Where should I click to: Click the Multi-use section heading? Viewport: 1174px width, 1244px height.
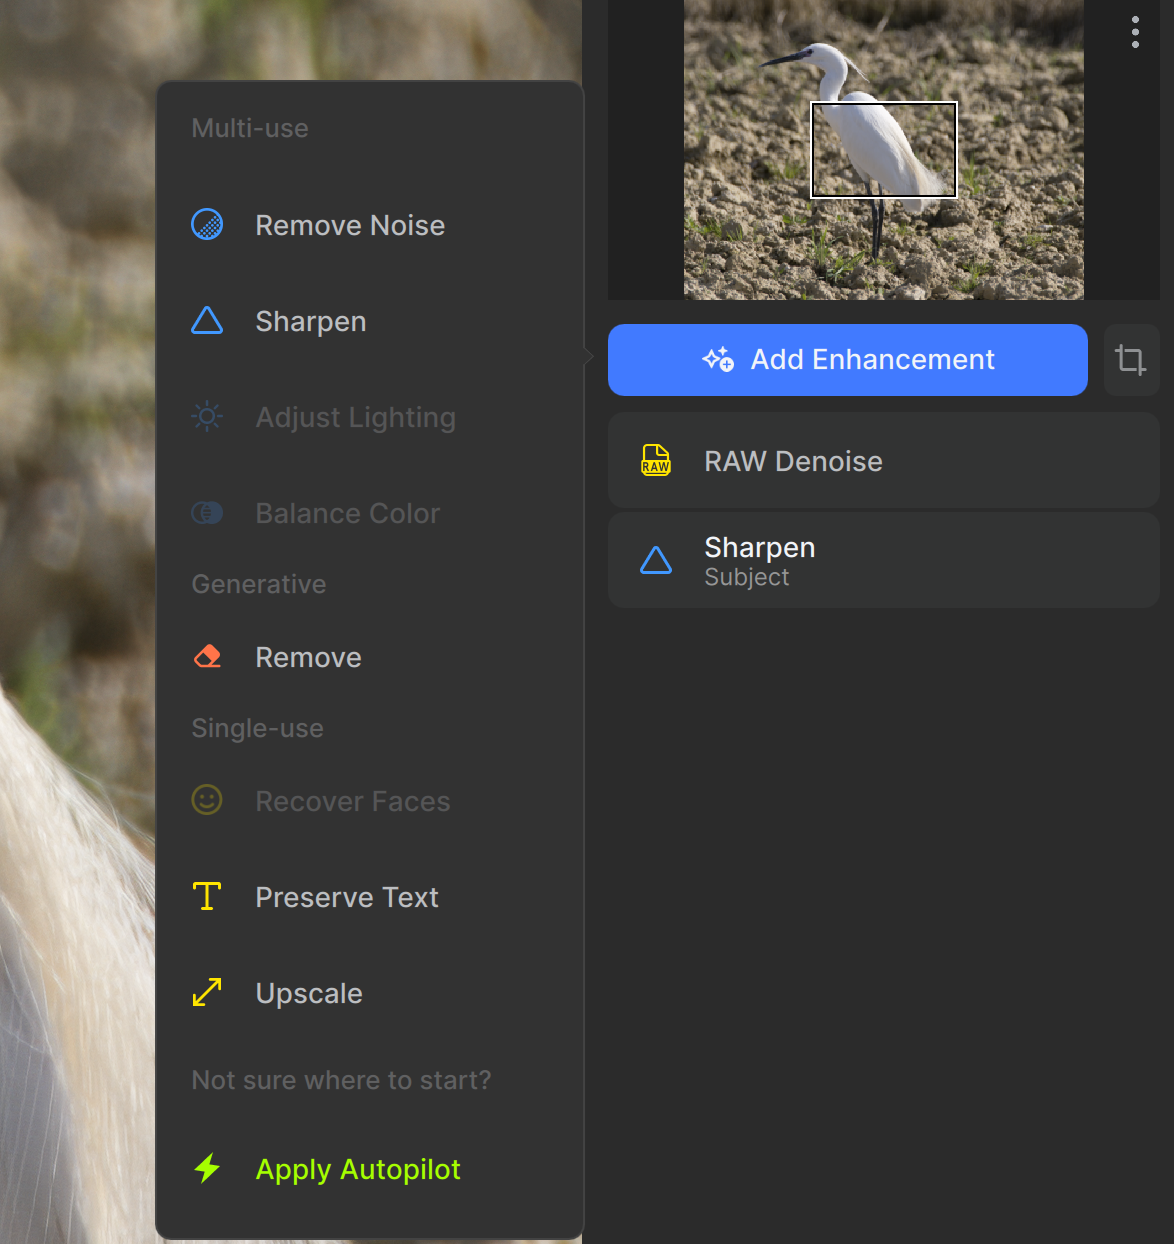(x=250, y=128)
